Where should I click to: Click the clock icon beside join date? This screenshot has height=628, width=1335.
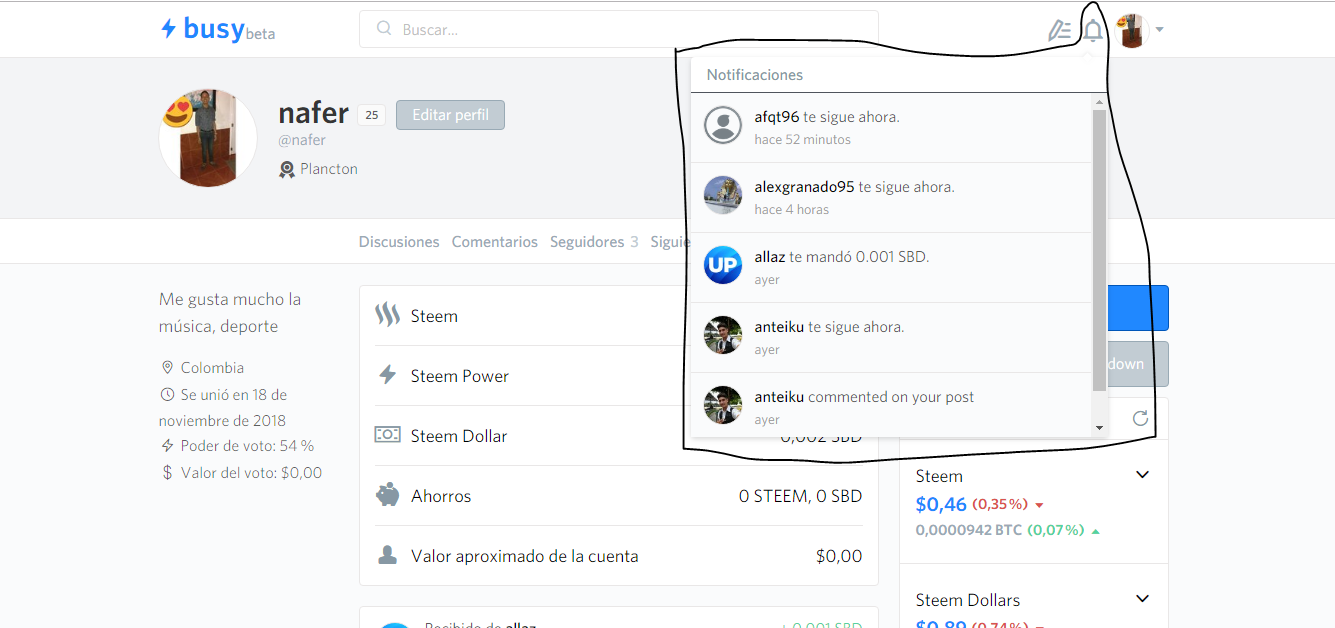(167, 394)
